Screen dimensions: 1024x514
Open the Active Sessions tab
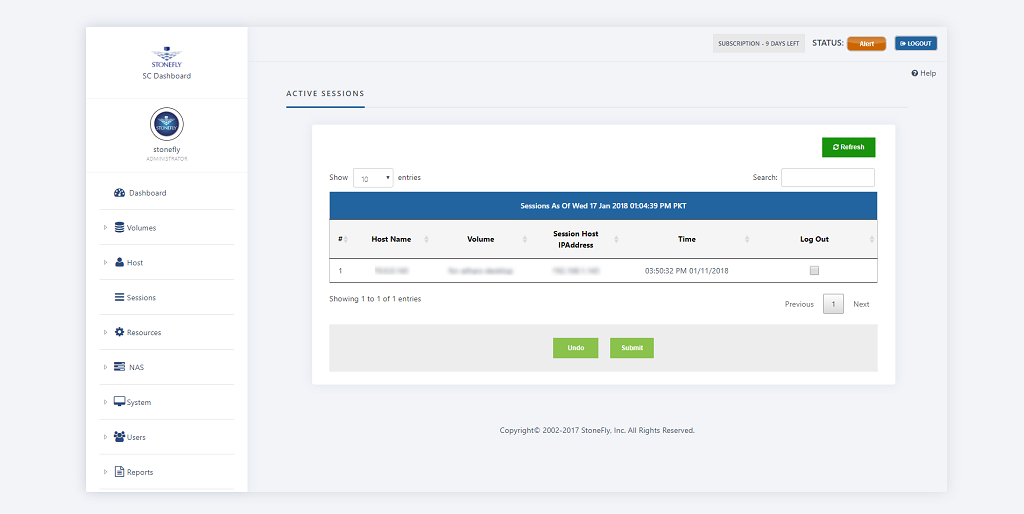point(325,94)
